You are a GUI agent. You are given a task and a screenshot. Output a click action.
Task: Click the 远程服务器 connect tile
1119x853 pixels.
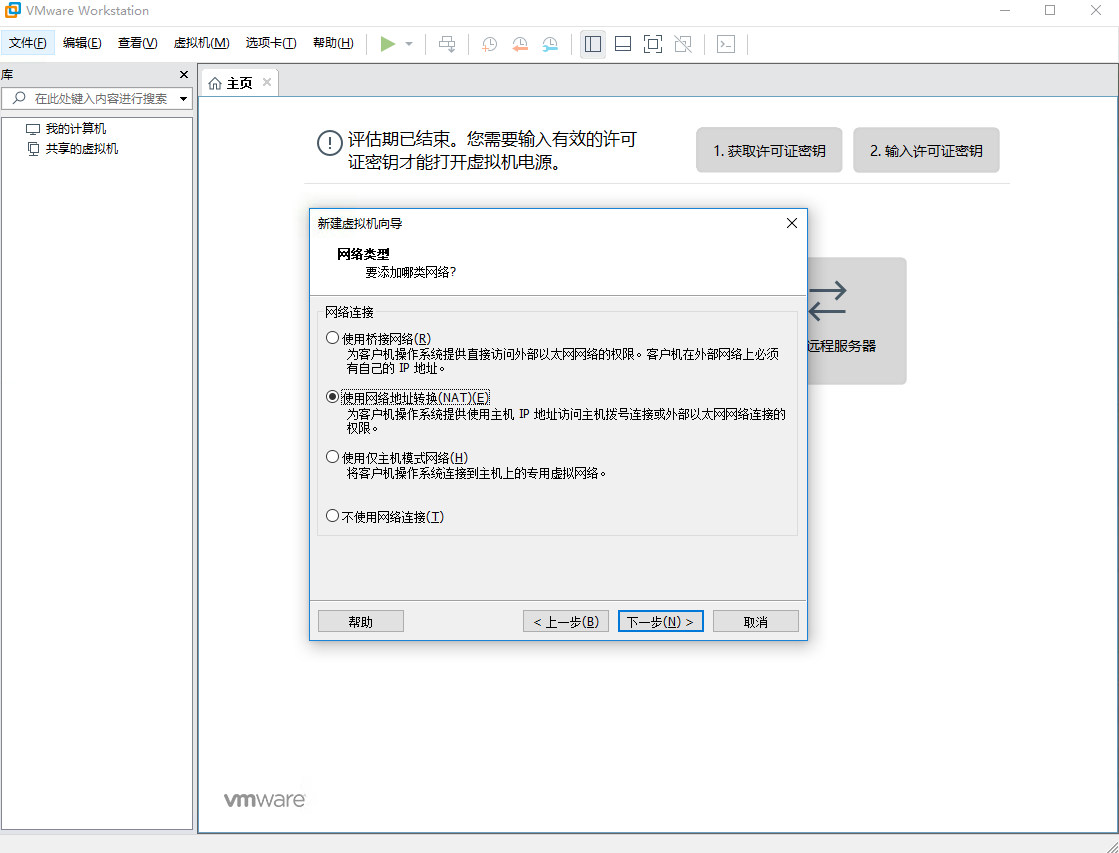[856, 321]
